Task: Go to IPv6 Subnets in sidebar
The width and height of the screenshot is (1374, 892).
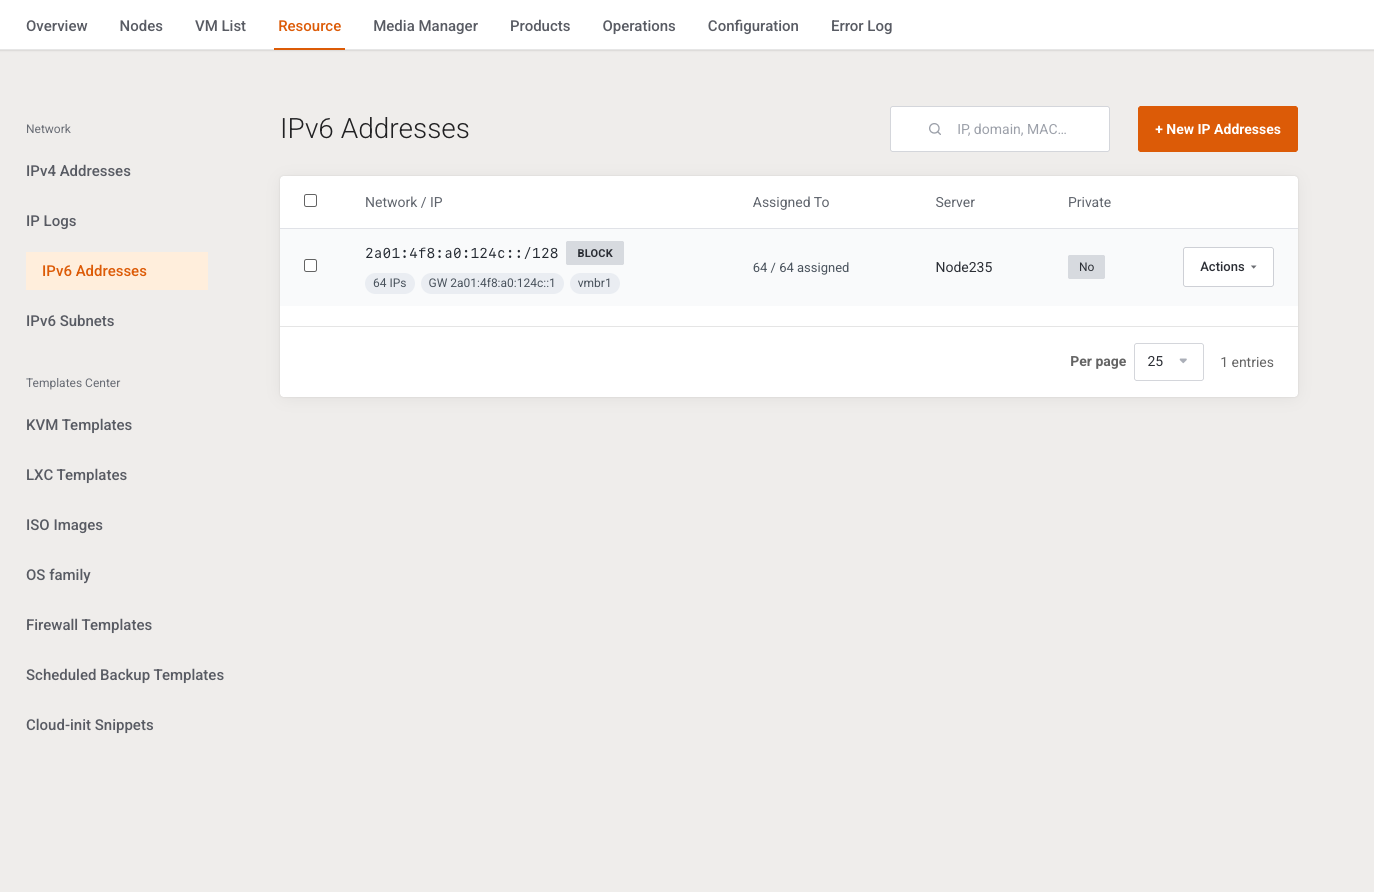Action: tap(70, 321)
